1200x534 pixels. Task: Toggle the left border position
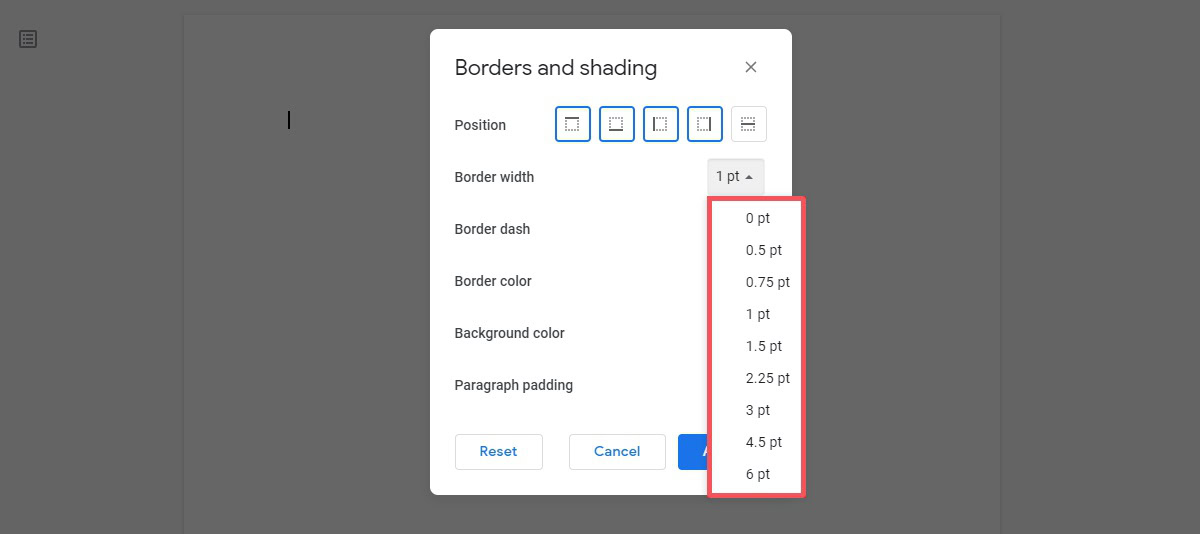[x=661, y=124]
